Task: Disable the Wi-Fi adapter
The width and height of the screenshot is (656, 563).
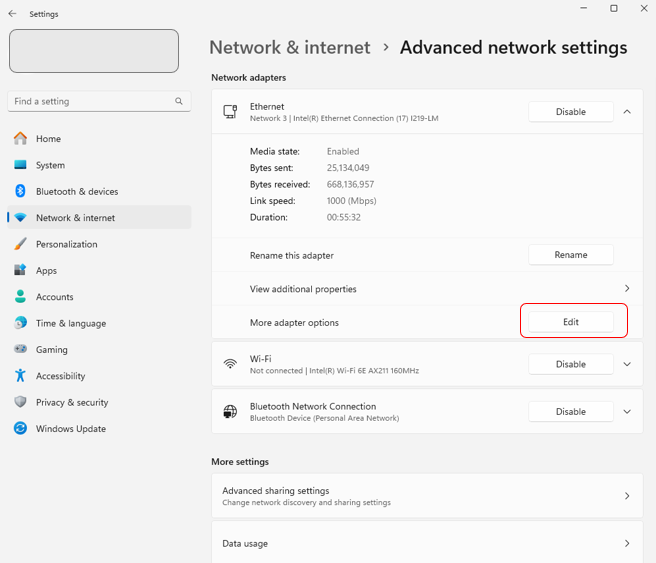Action: pyautogui.click(x=570, y=364)
